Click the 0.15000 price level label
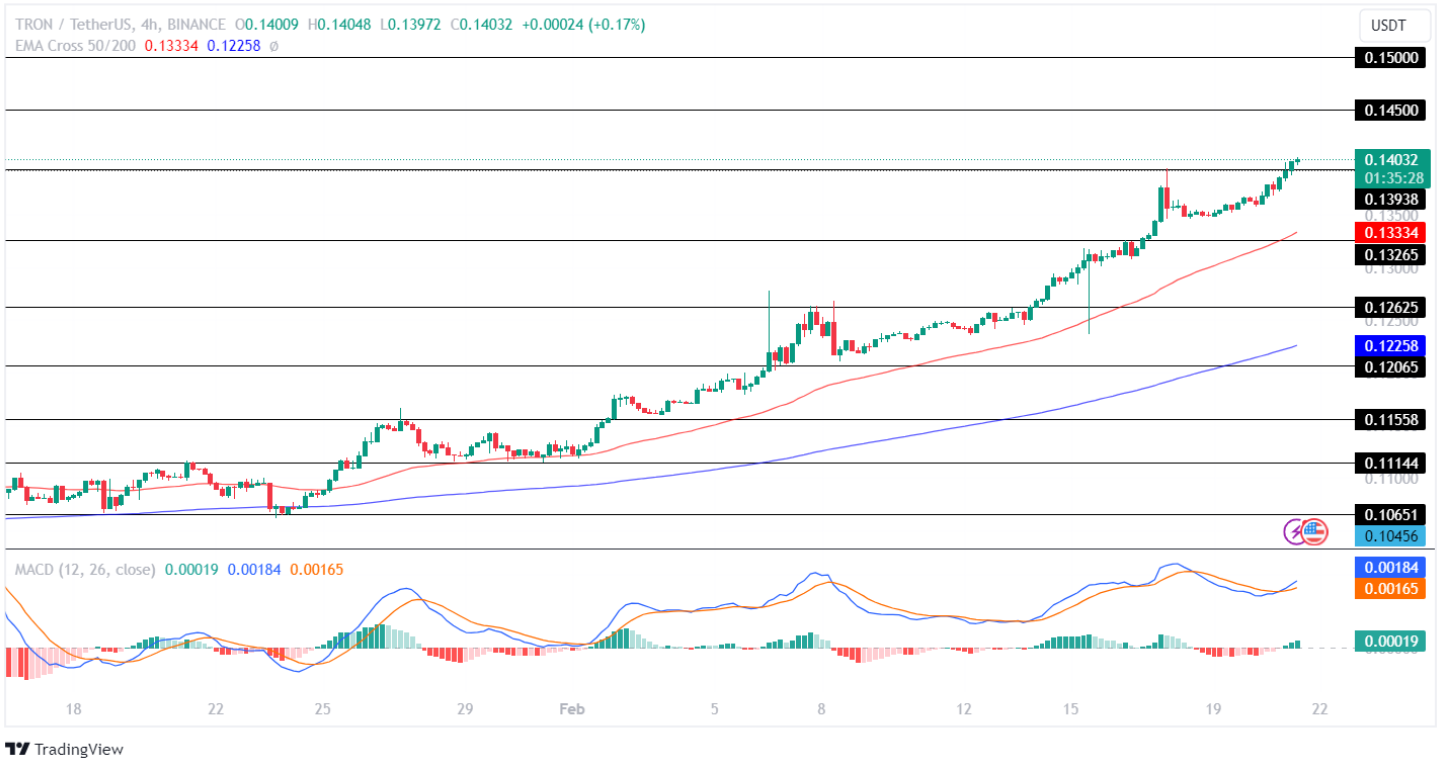 coord(1392,58)
